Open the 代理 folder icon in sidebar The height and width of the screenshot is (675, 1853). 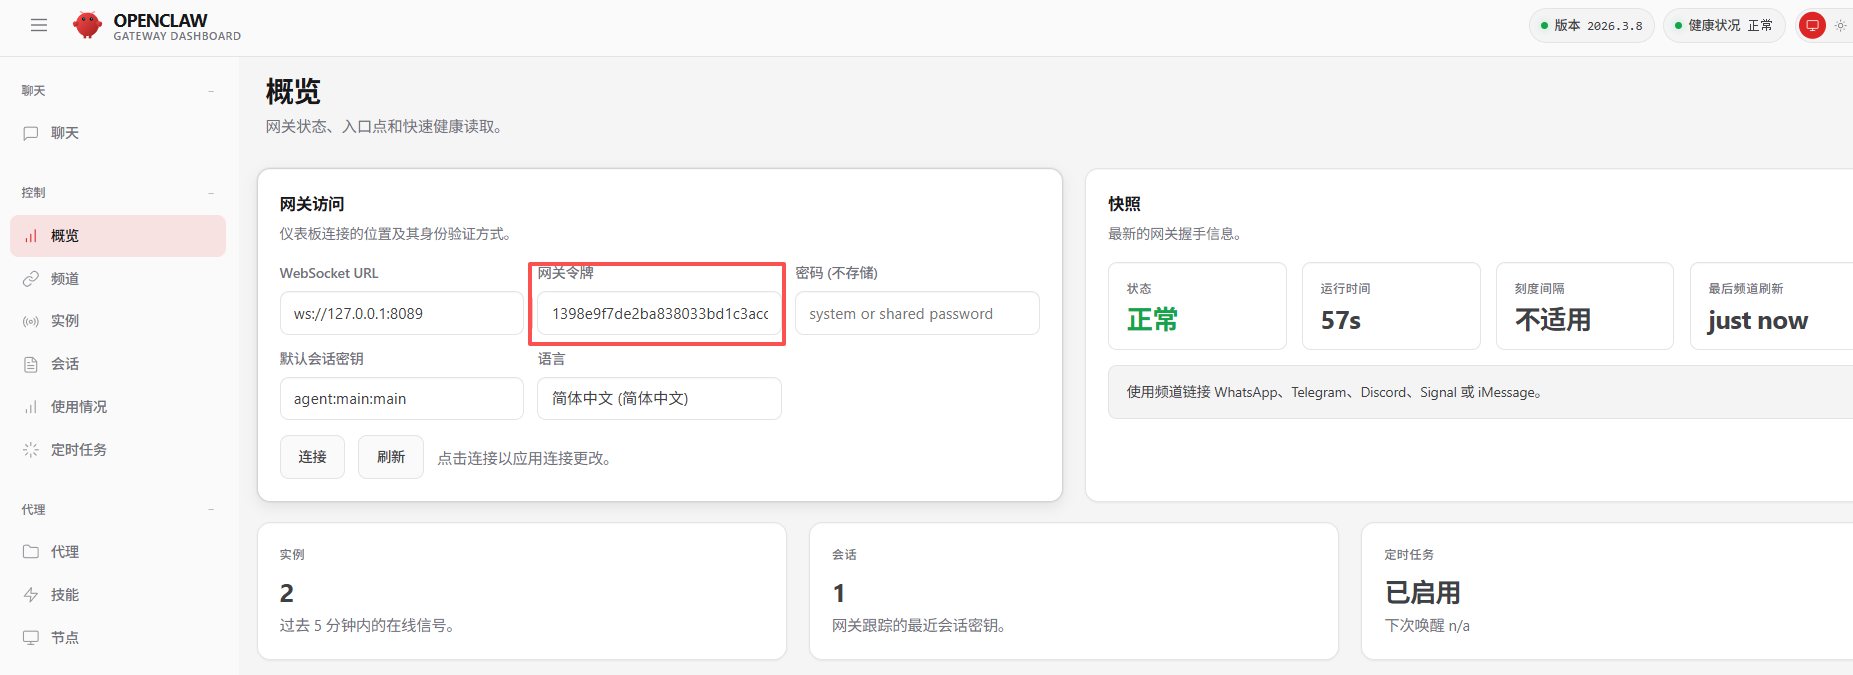[x=31, y=552]
